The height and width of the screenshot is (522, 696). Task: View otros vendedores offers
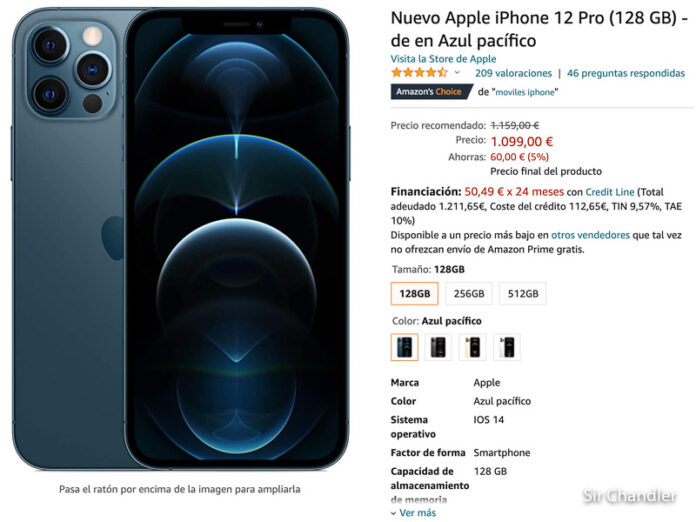click(590, 235)
